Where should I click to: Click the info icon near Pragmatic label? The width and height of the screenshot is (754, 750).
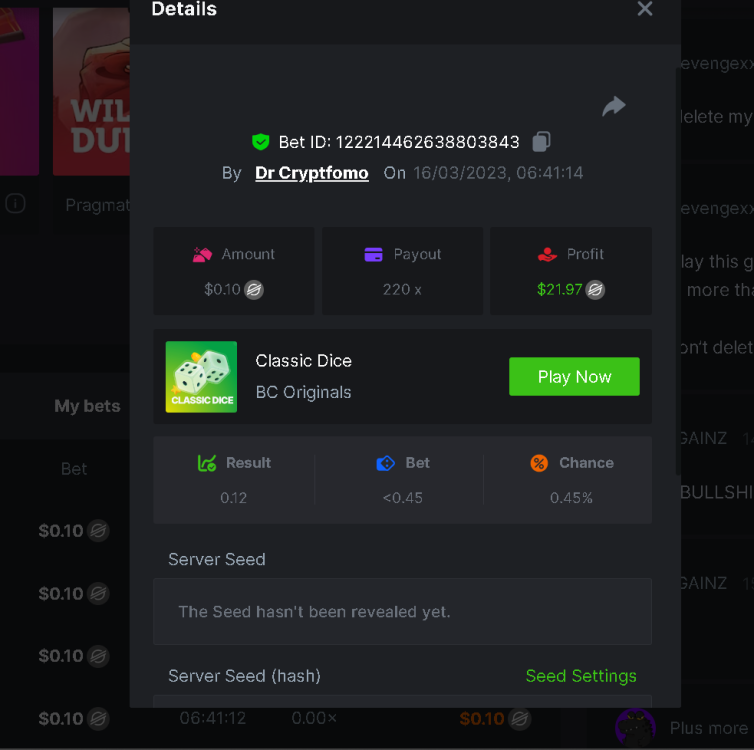(x=15, y=203)
